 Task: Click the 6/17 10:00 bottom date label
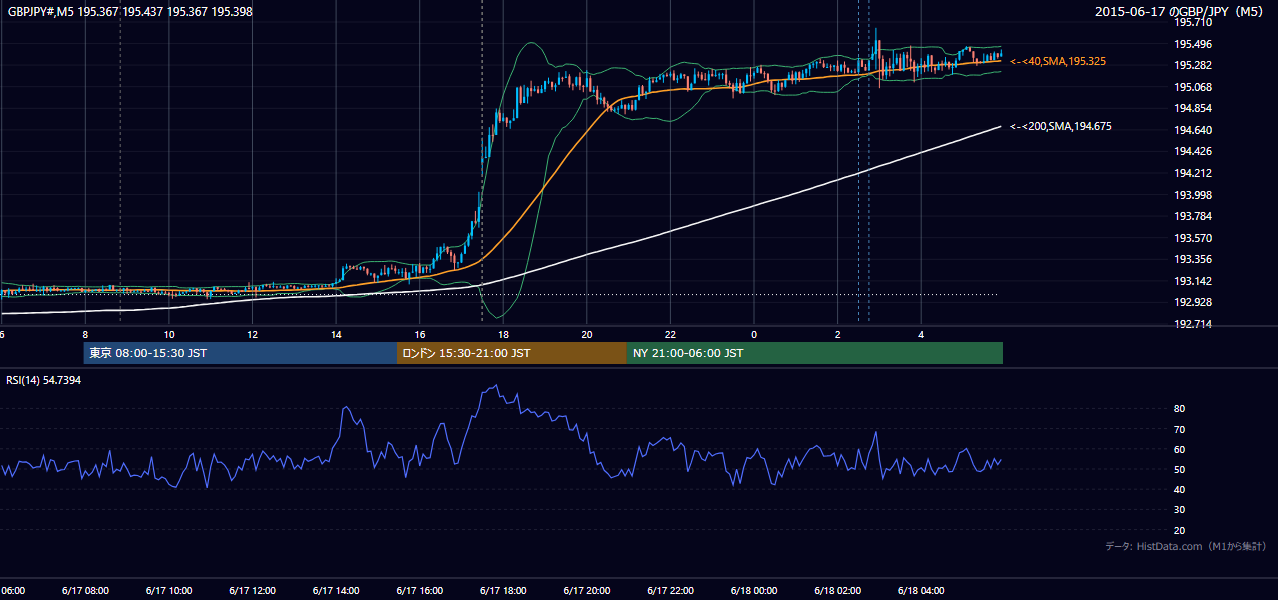[x=169, y=591]
